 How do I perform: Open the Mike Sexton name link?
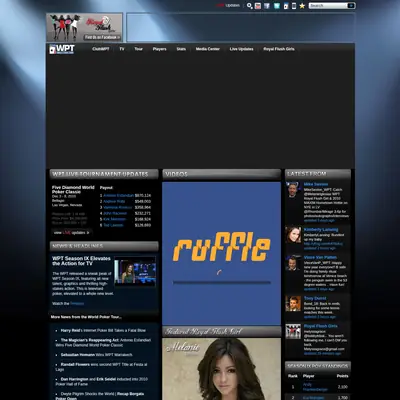316,184
